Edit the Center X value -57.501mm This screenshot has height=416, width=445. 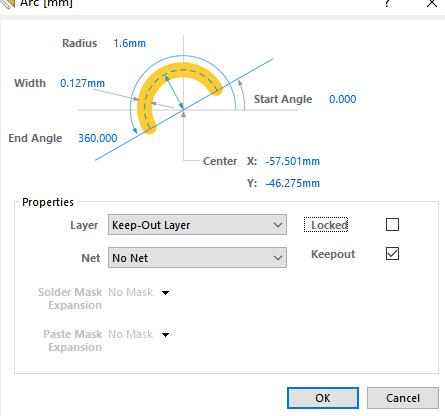point(292,161)
